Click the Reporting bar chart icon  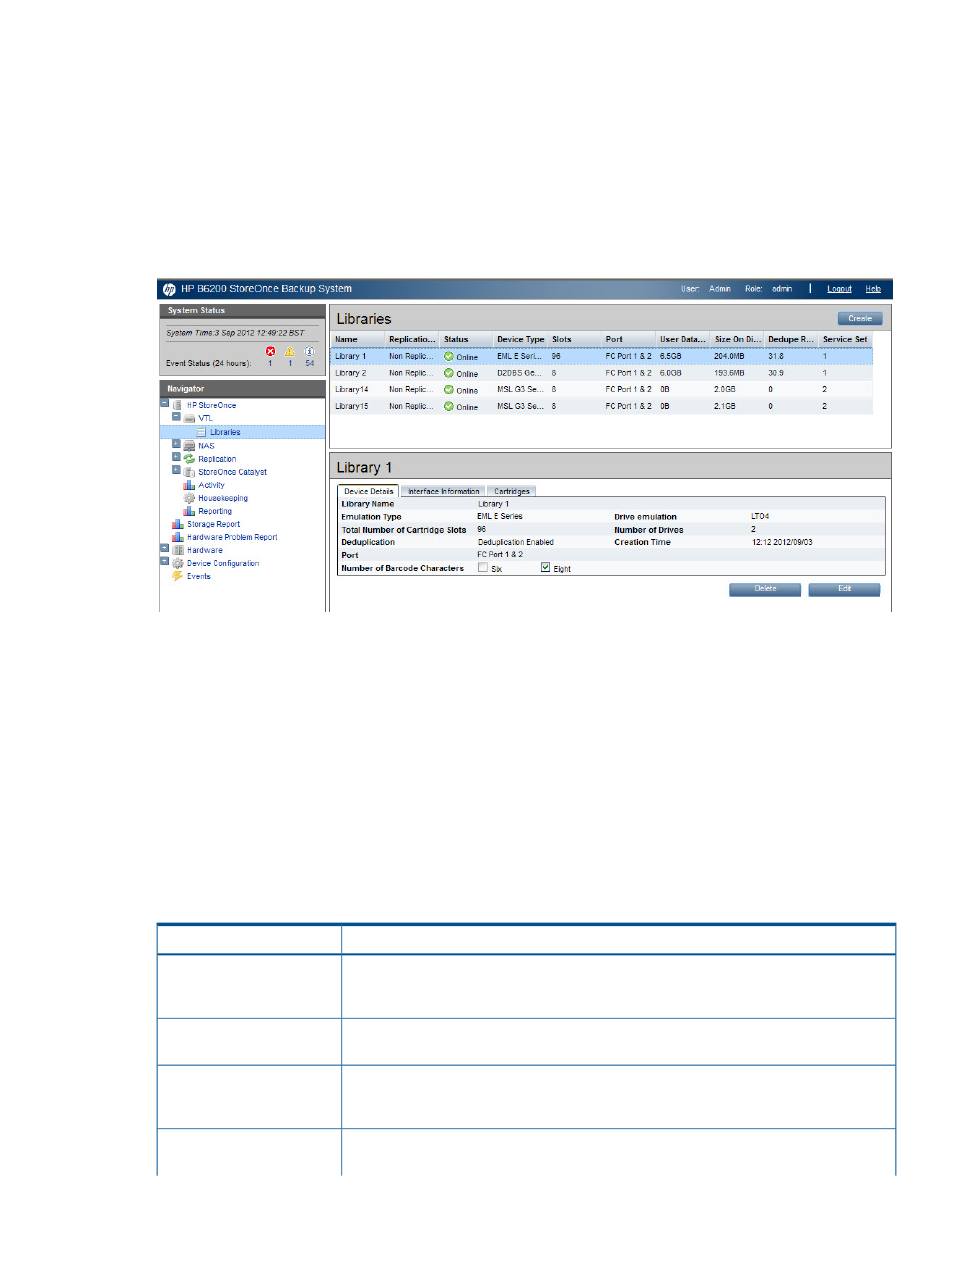coord(189,511)
